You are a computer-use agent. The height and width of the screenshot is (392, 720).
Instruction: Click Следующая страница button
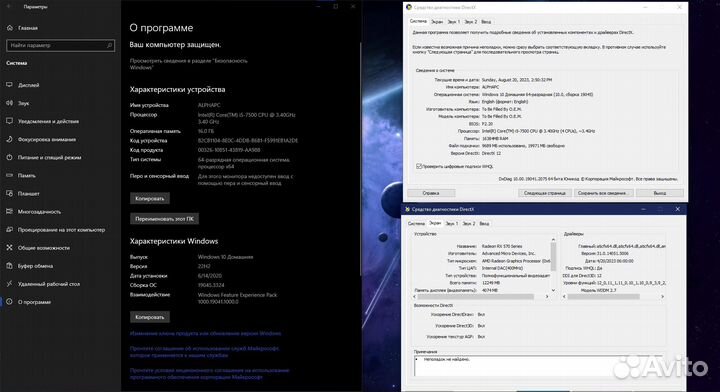[545, 193]
